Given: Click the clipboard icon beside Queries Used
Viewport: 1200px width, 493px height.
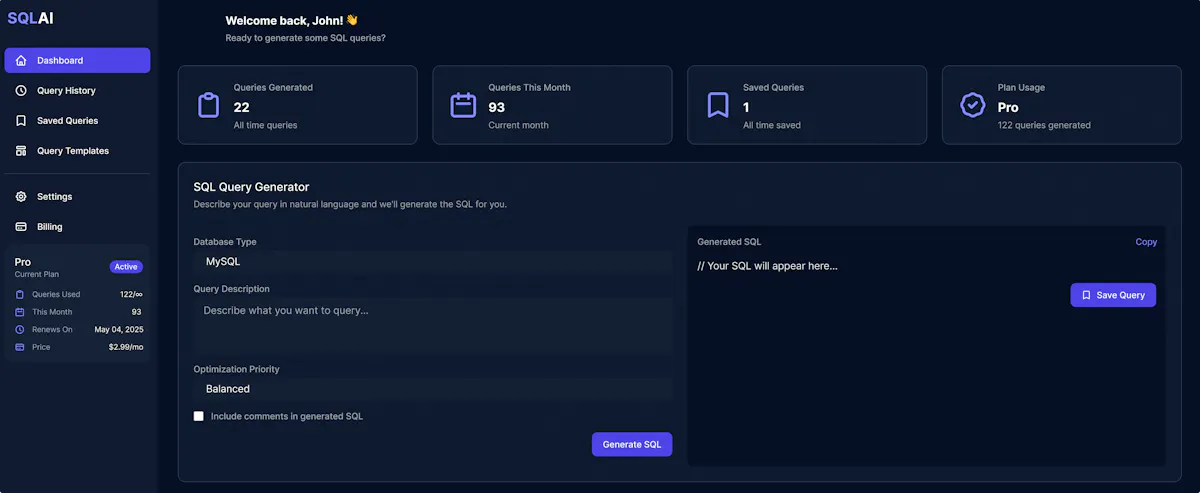Looking at the screenshot, I should tap(20, 294).
